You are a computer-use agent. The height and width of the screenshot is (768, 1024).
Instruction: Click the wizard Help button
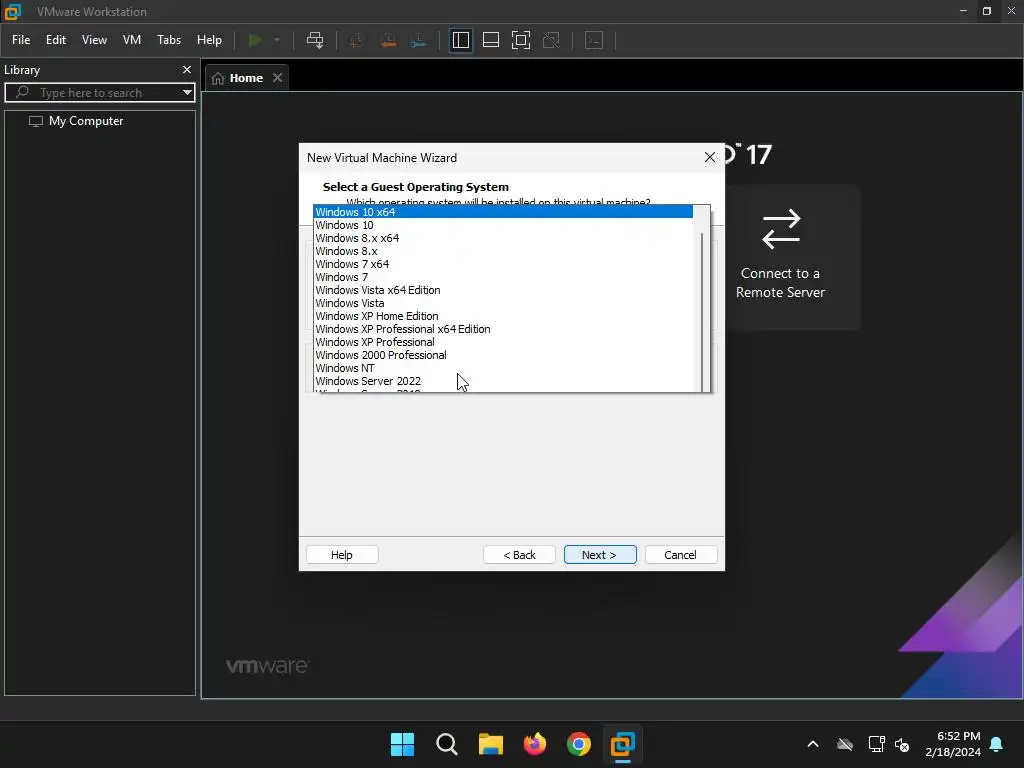342,554
